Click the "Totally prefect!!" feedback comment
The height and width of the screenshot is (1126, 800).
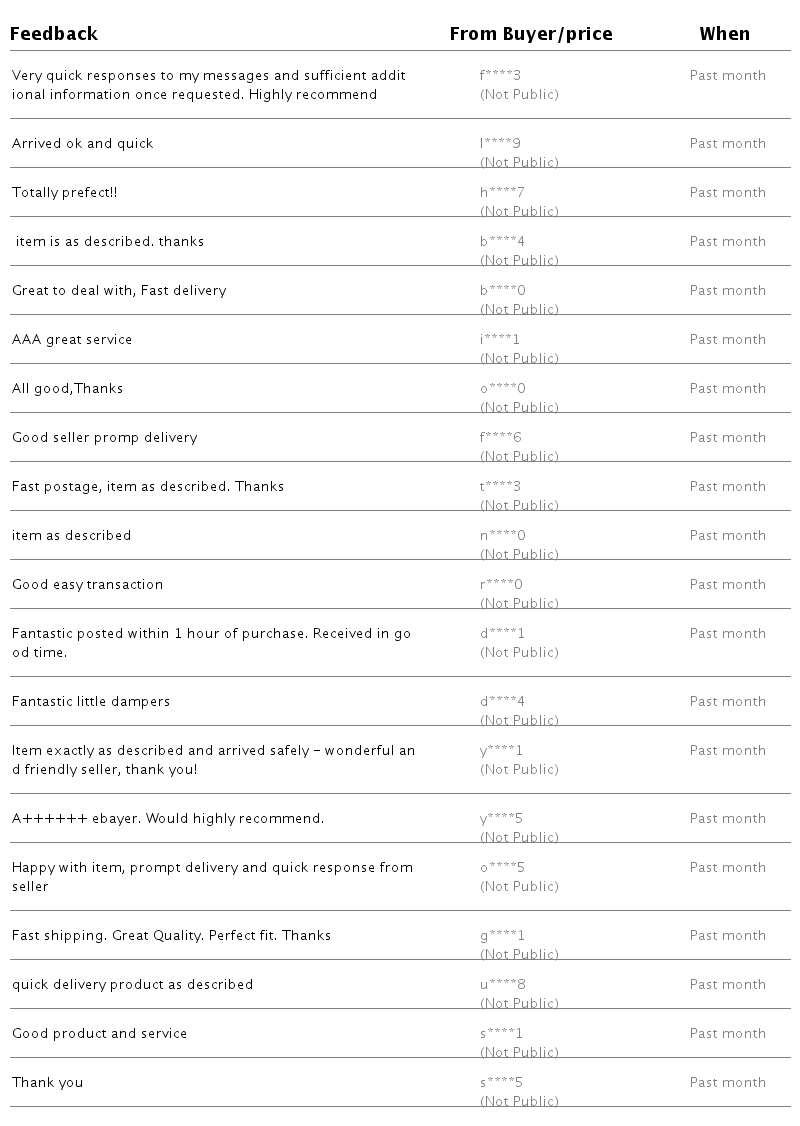[65, 192]
